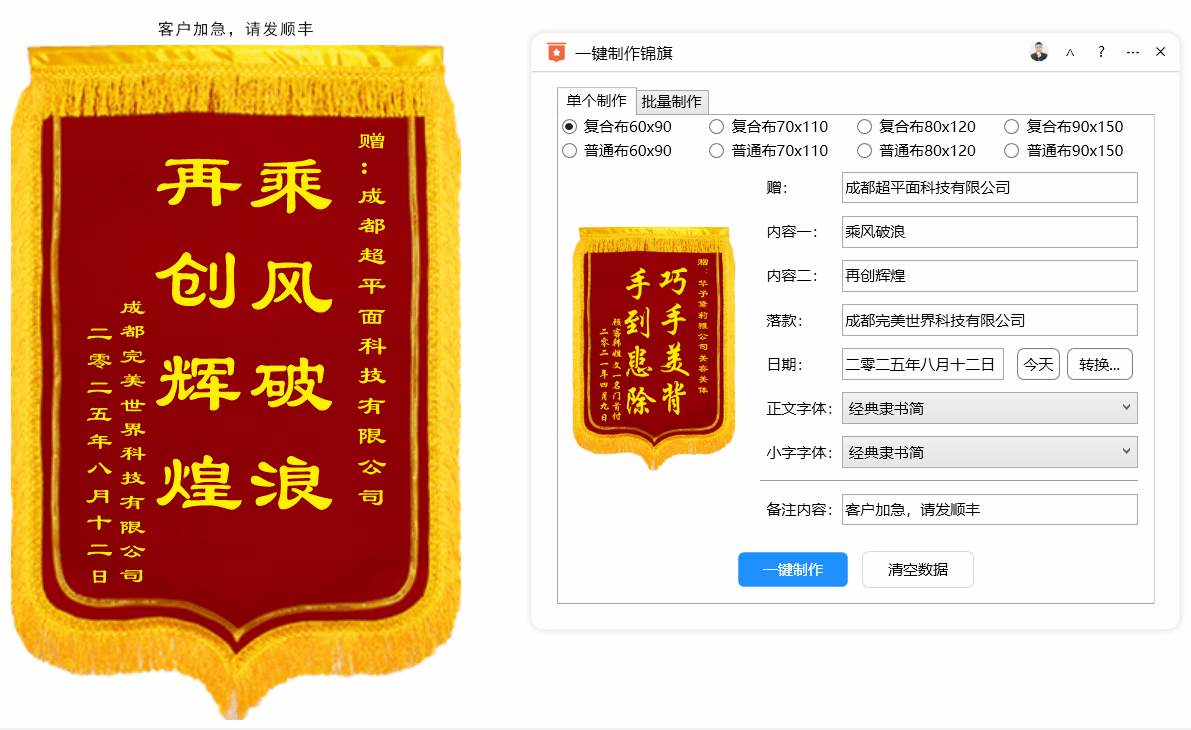The width and height of the screenshot is (1191, 730).
Task: Switch to the 批量制作 tab
Action: [x=671, y=101]
